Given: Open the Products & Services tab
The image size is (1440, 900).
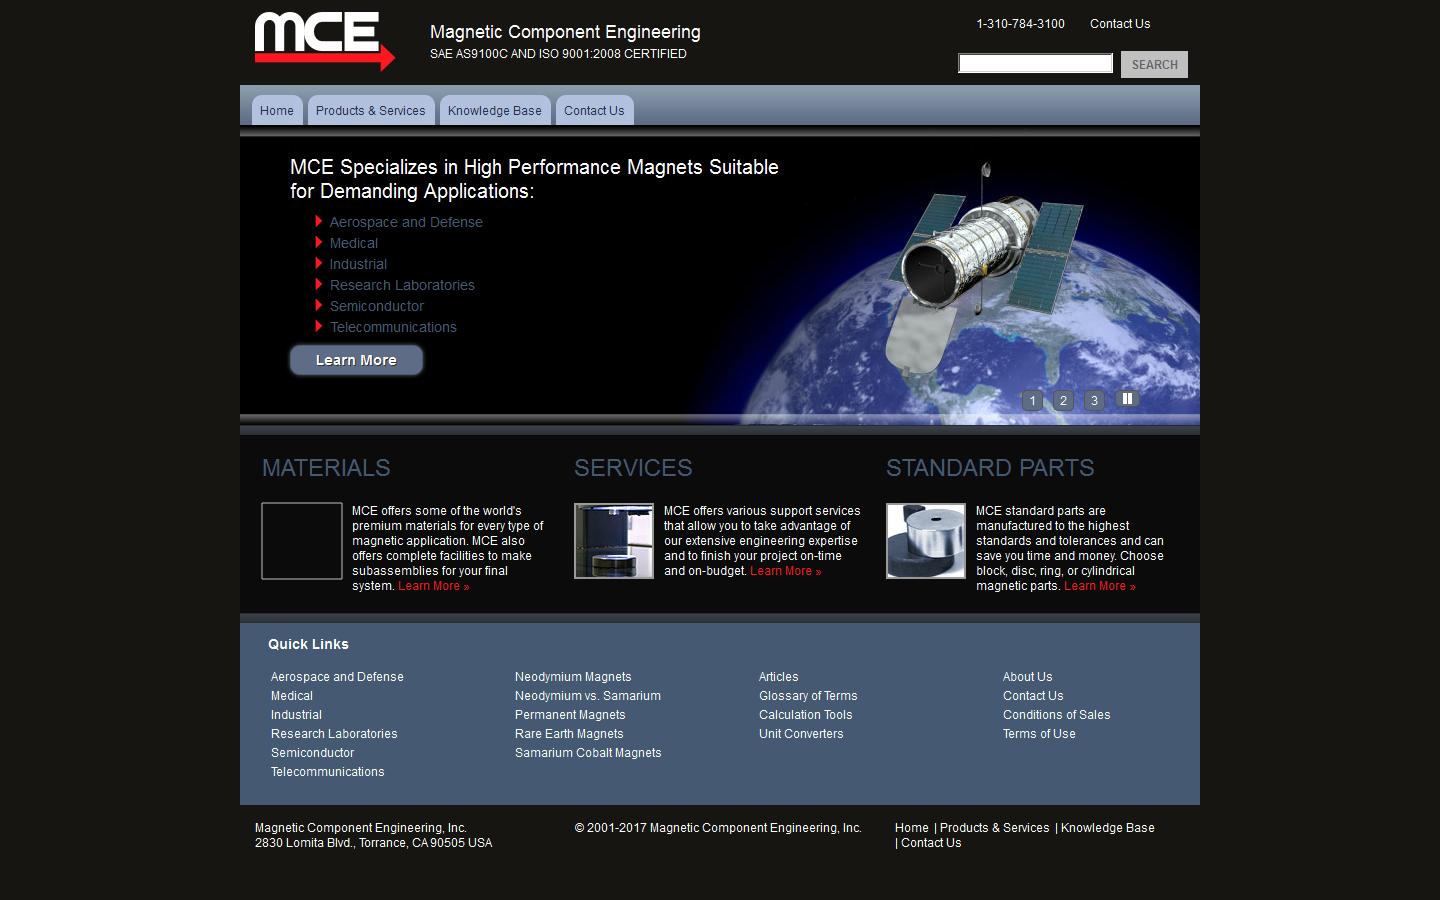Looking at the screenshot, I should (x=370, y=111).
